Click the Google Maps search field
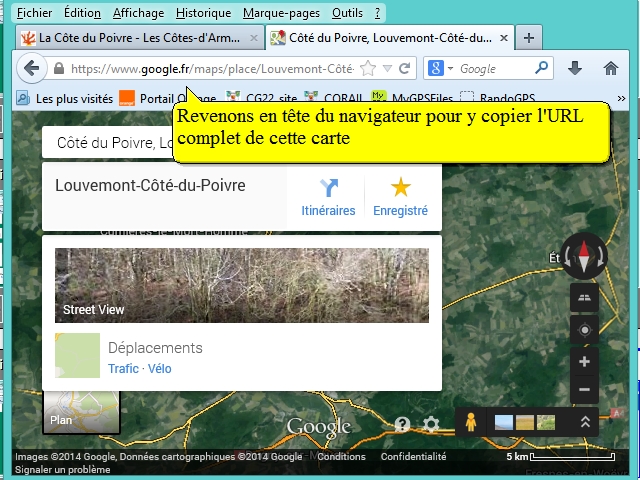 [x=108, y=142]
